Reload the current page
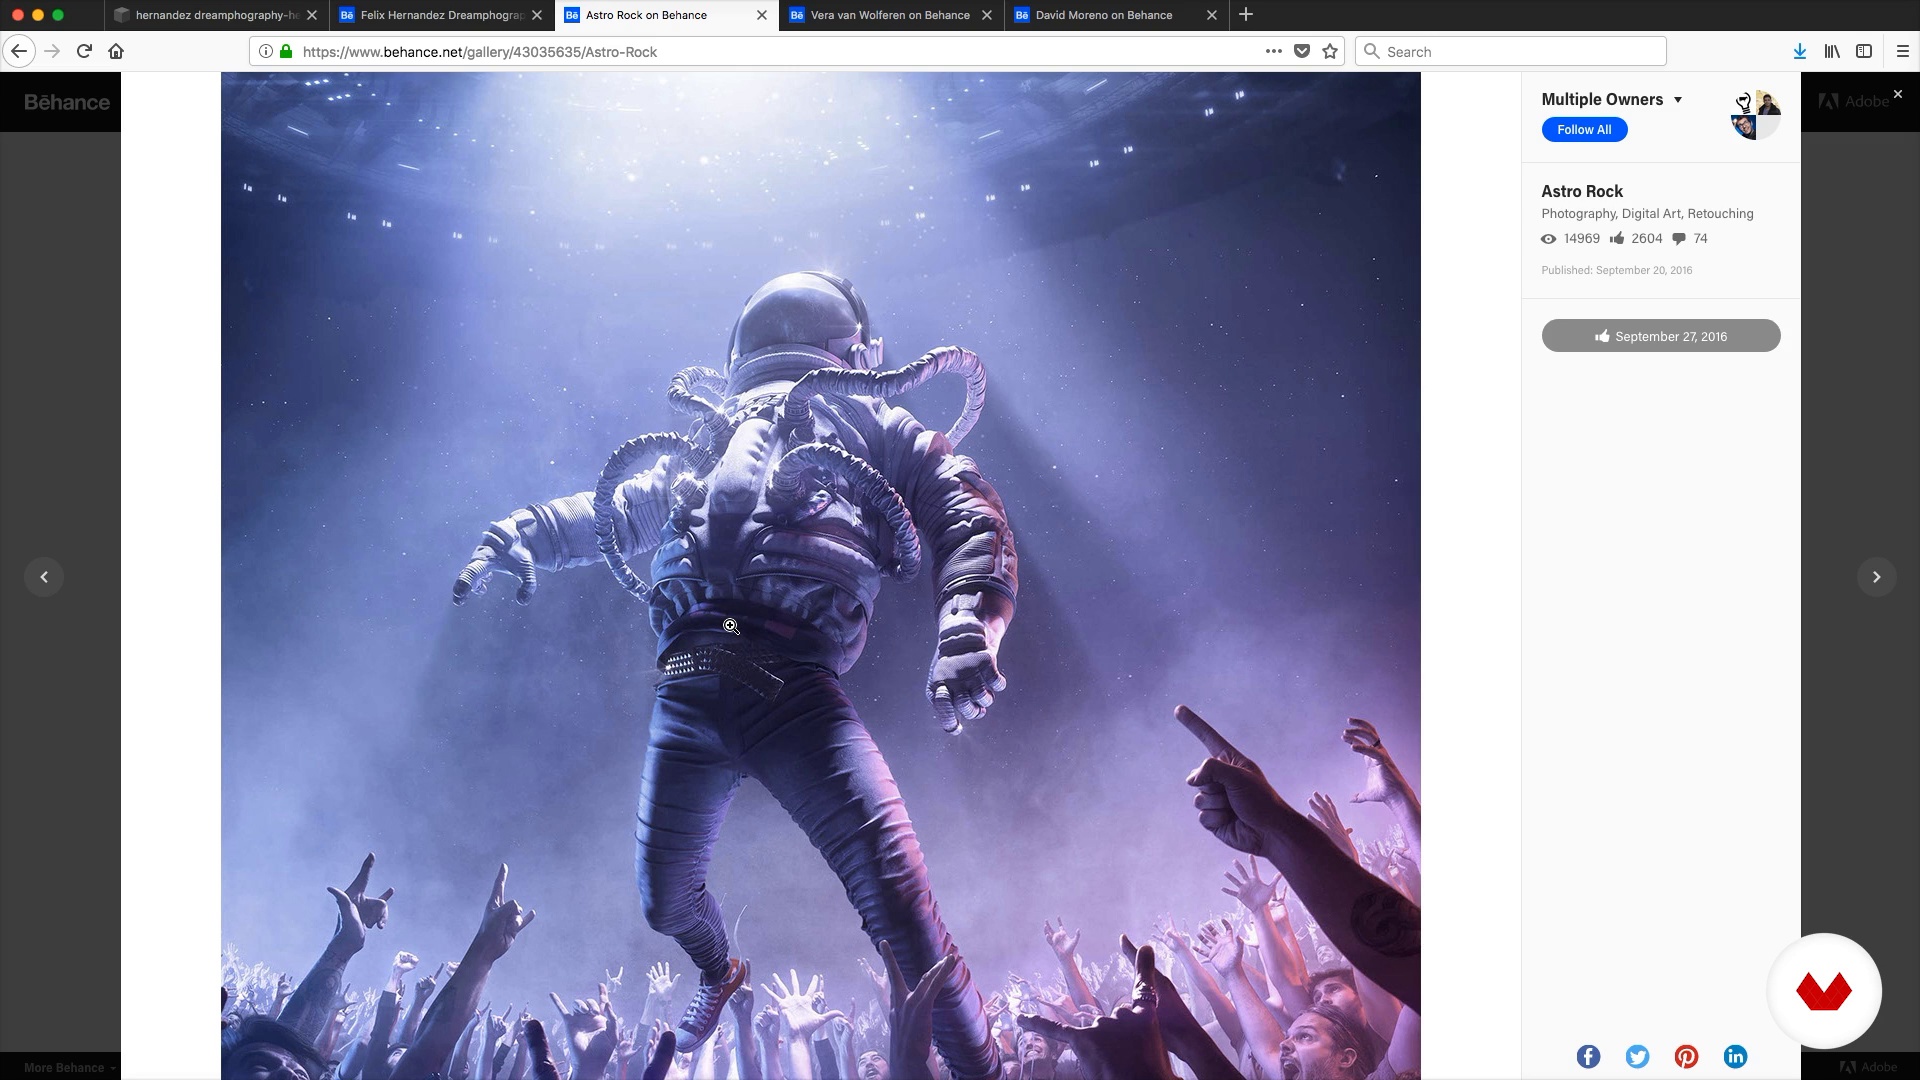 click(x=85, y=51)
